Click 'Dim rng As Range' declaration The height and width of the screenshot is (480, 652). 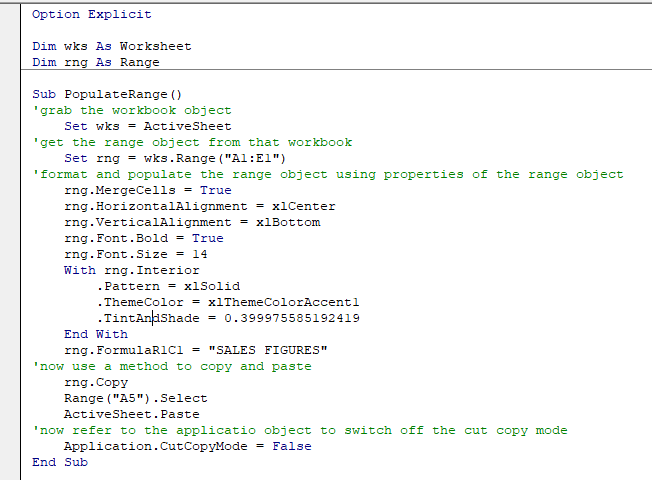point(96,62)
